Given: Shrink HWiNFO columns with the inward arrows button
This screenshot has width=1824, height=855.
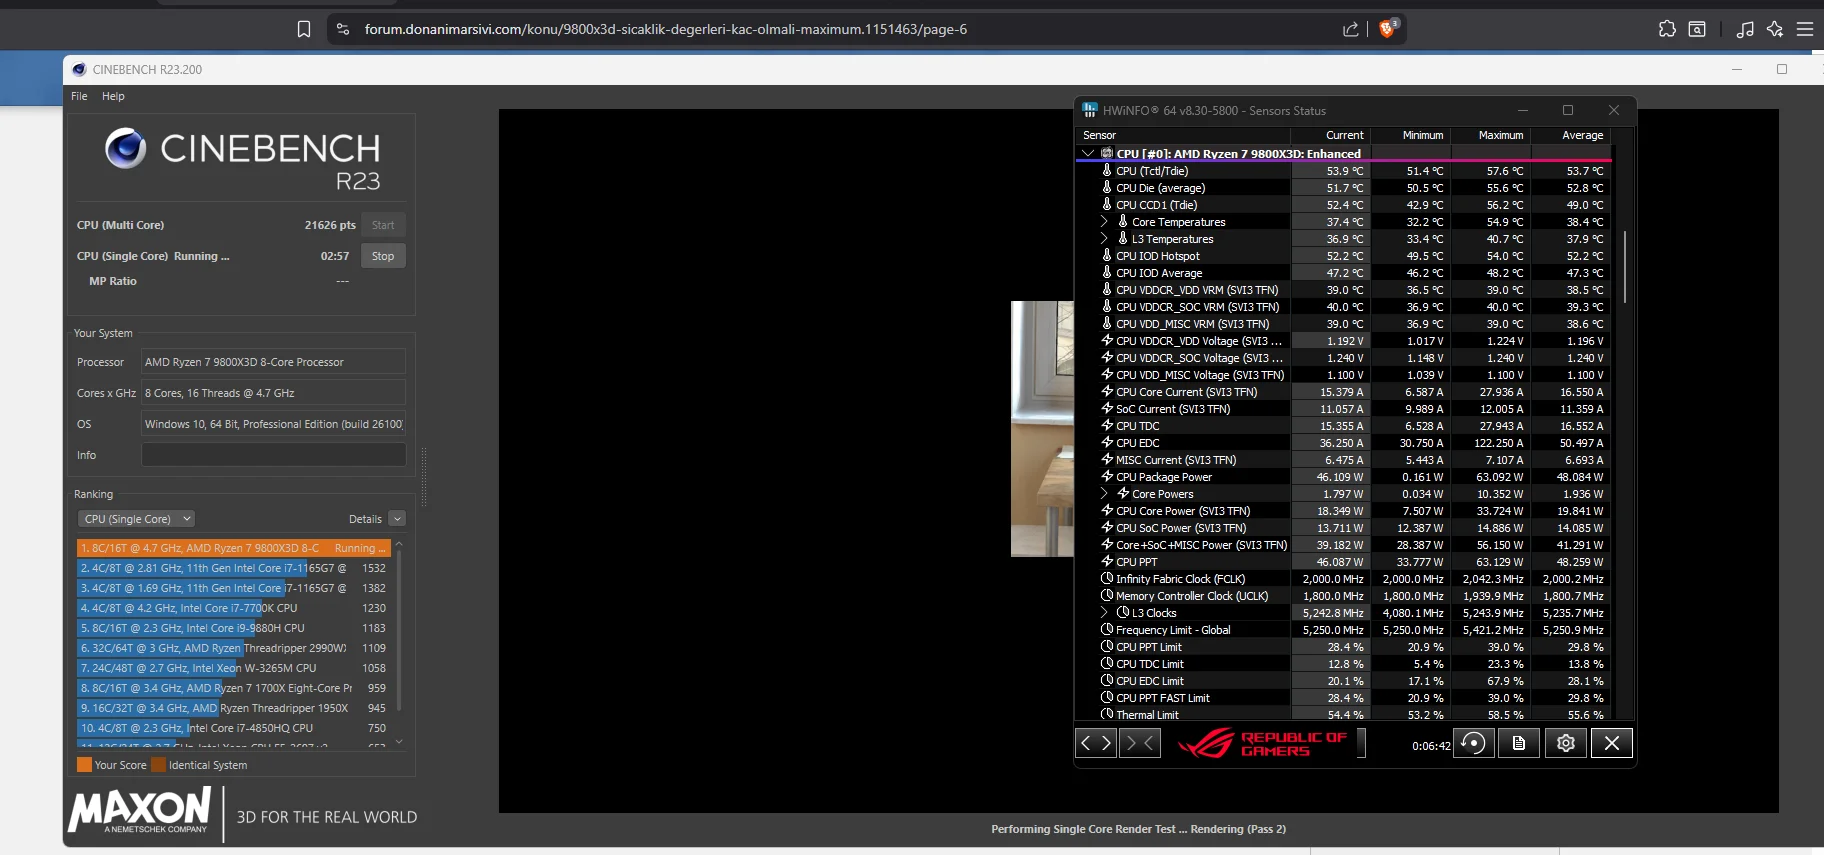Looking at the screenshot, I should click(1141, 743).
